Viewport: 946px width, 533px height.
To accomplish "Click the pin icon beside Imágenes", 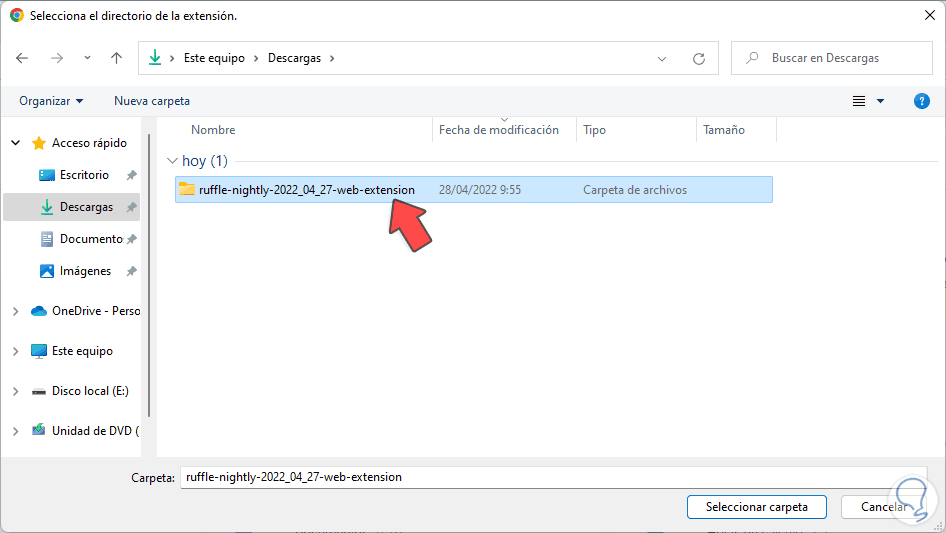I will pyautogui.click(x=131, y=271).
